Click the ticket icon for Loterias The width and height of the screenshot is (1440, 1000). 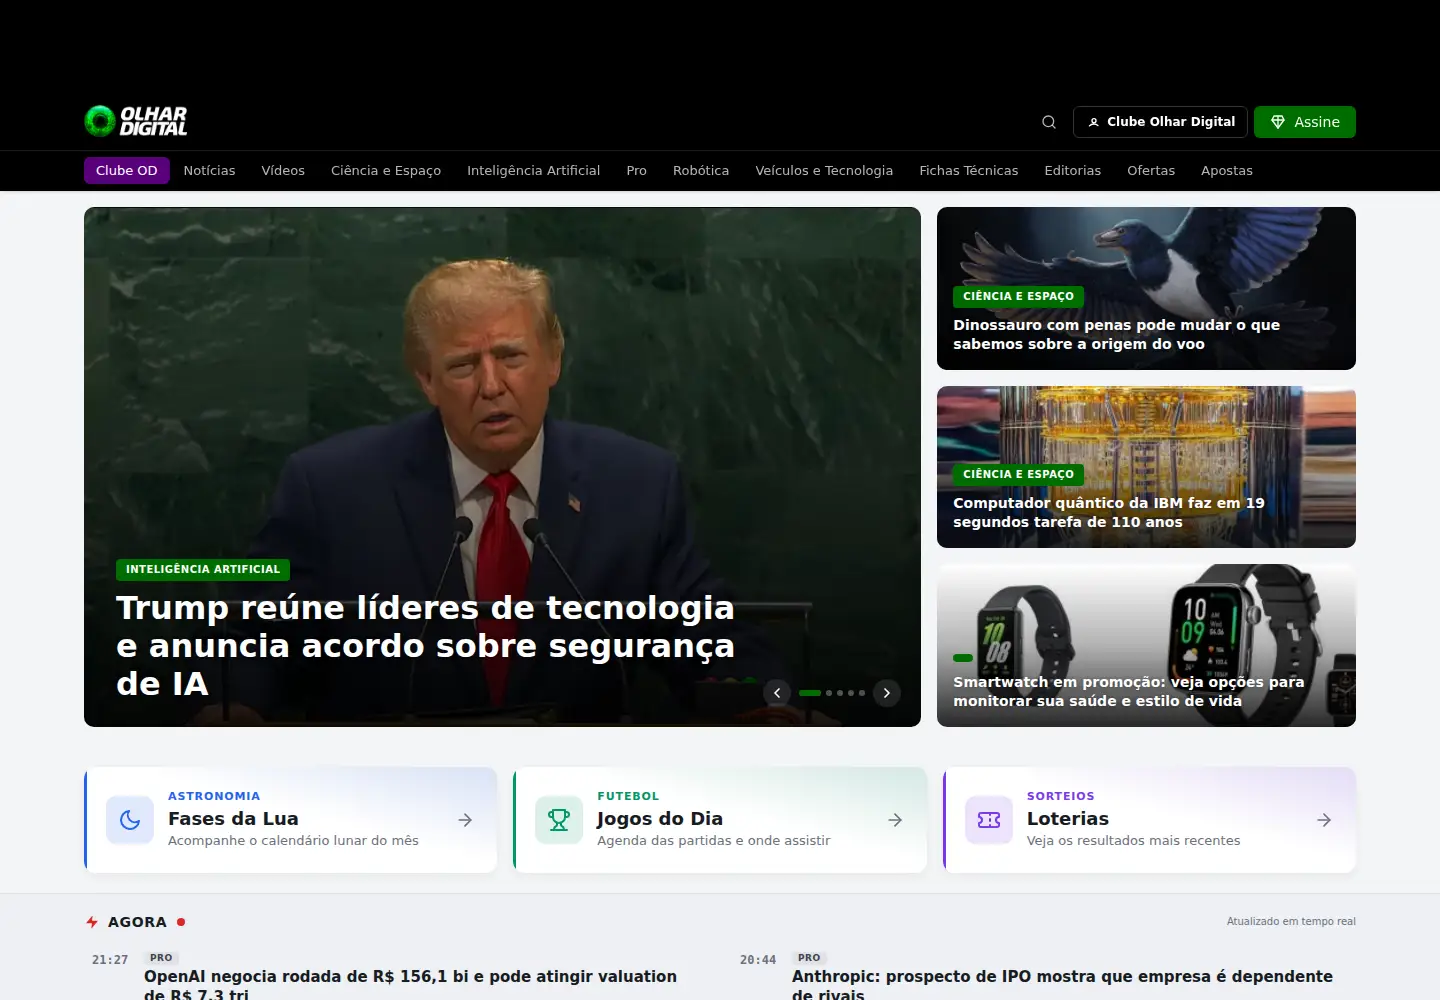point(989,820)
